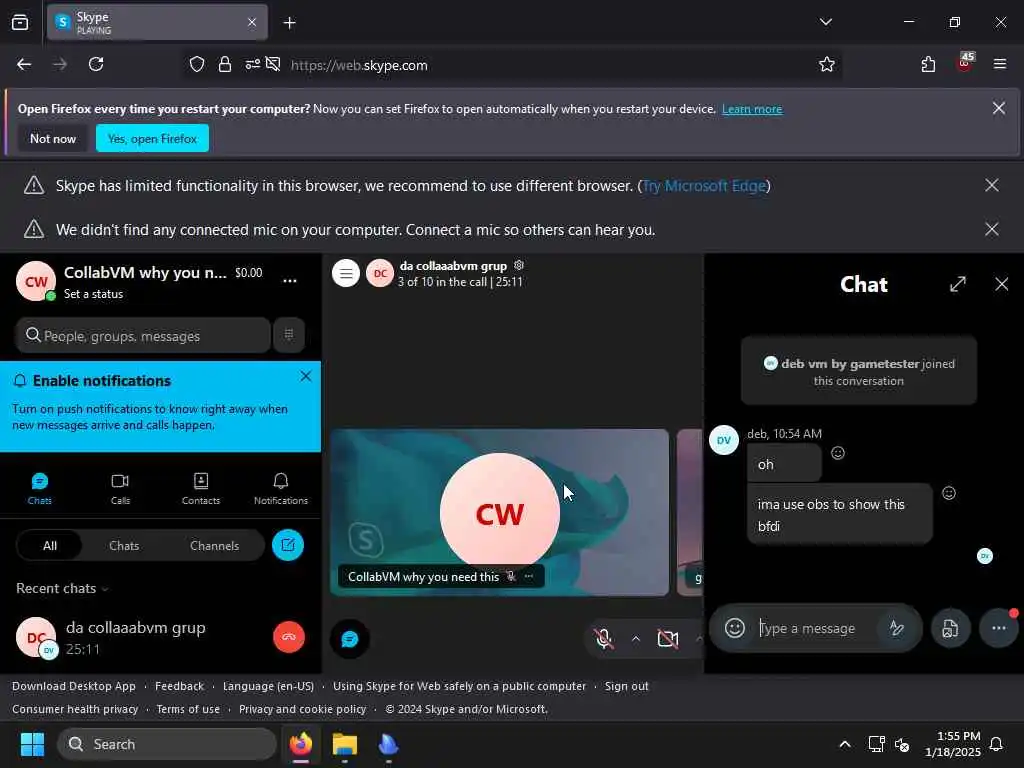Click the Sign out link

pos(626,686)
